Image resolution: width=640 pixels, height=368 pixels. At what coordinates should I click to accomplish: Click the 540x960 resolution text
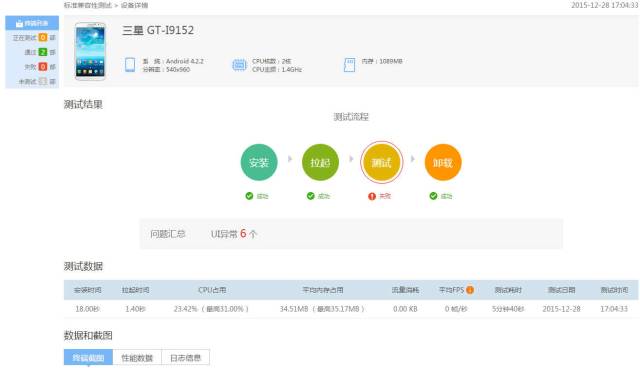(x=178, y=69)
